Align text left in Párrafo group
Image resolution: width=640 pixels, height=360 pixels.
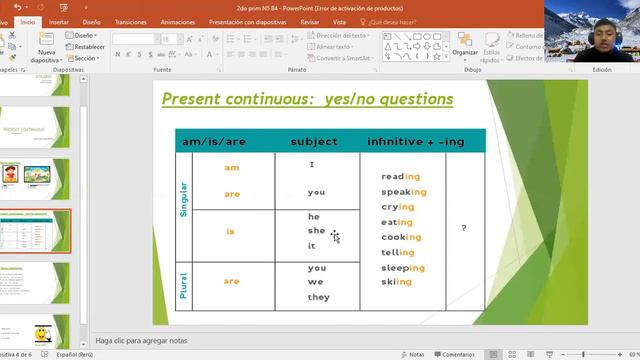pos(231,54)
